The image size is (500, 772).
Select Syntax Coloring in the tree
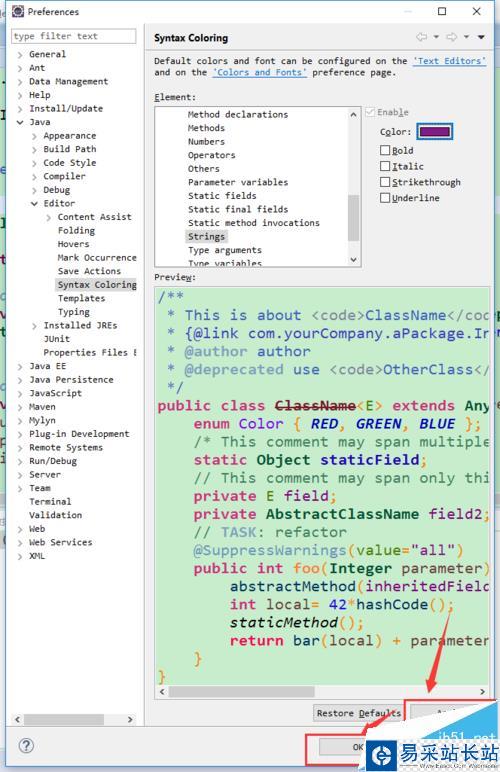coord(96,285)
